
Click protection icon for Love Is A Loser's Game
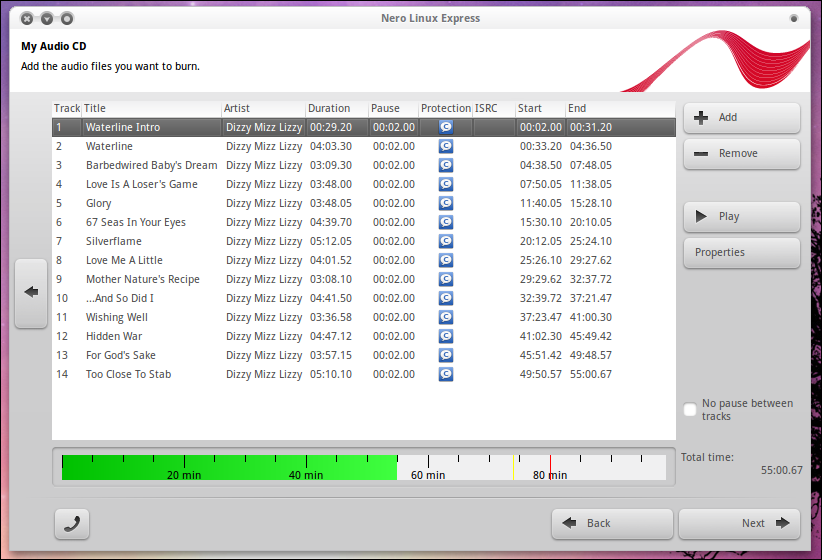[x=446, y=184]
